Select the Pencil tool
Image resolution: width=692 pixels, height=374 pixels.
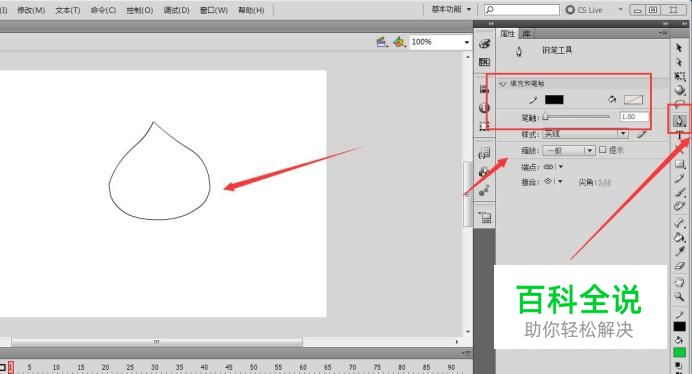[680, 178]
